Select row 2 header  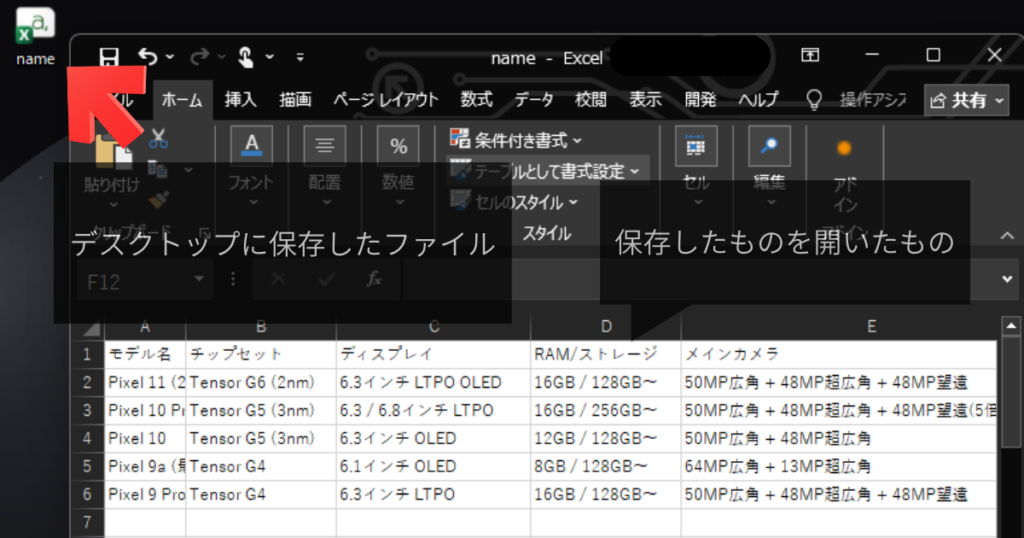87,383
